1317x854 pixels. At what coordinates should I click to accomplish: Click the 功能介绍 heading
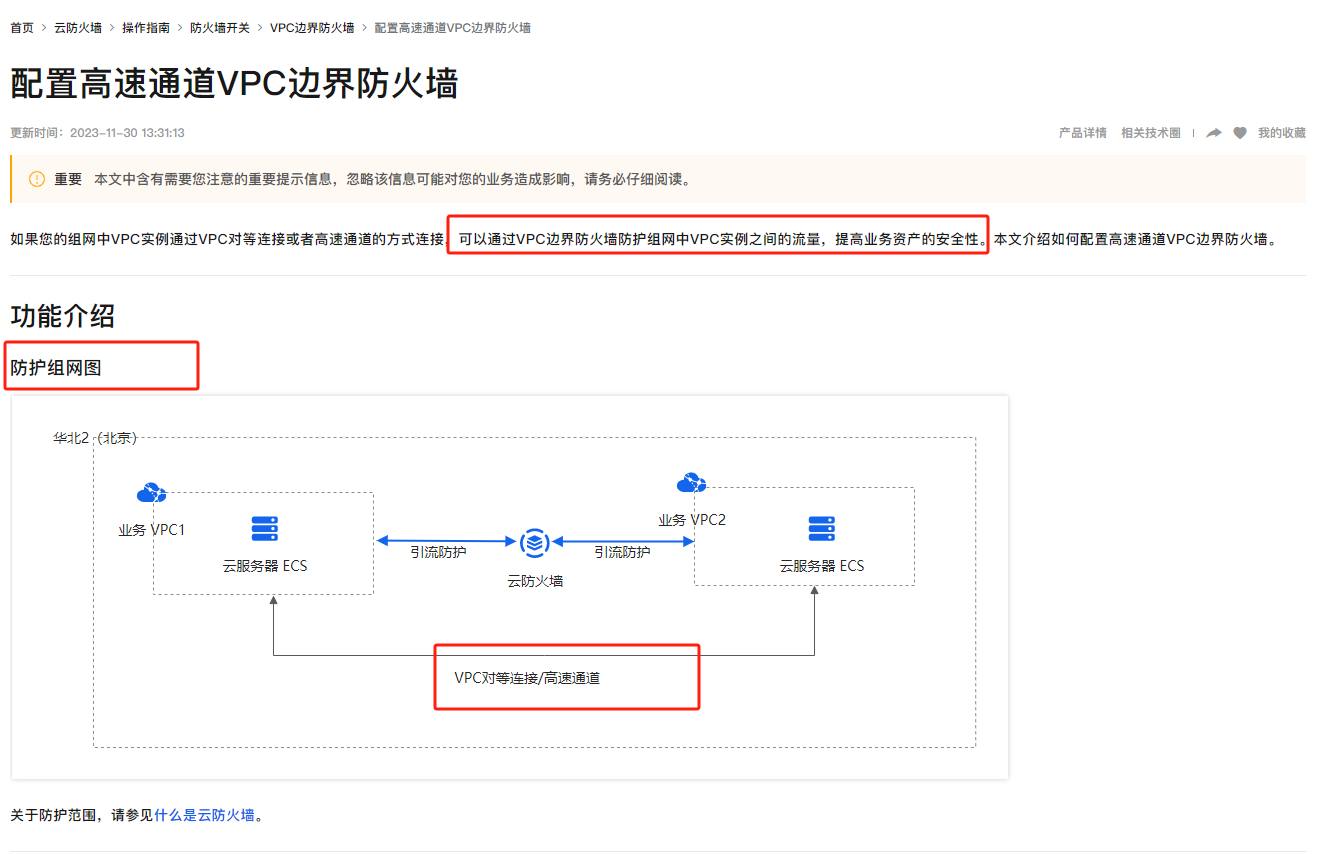62,316
